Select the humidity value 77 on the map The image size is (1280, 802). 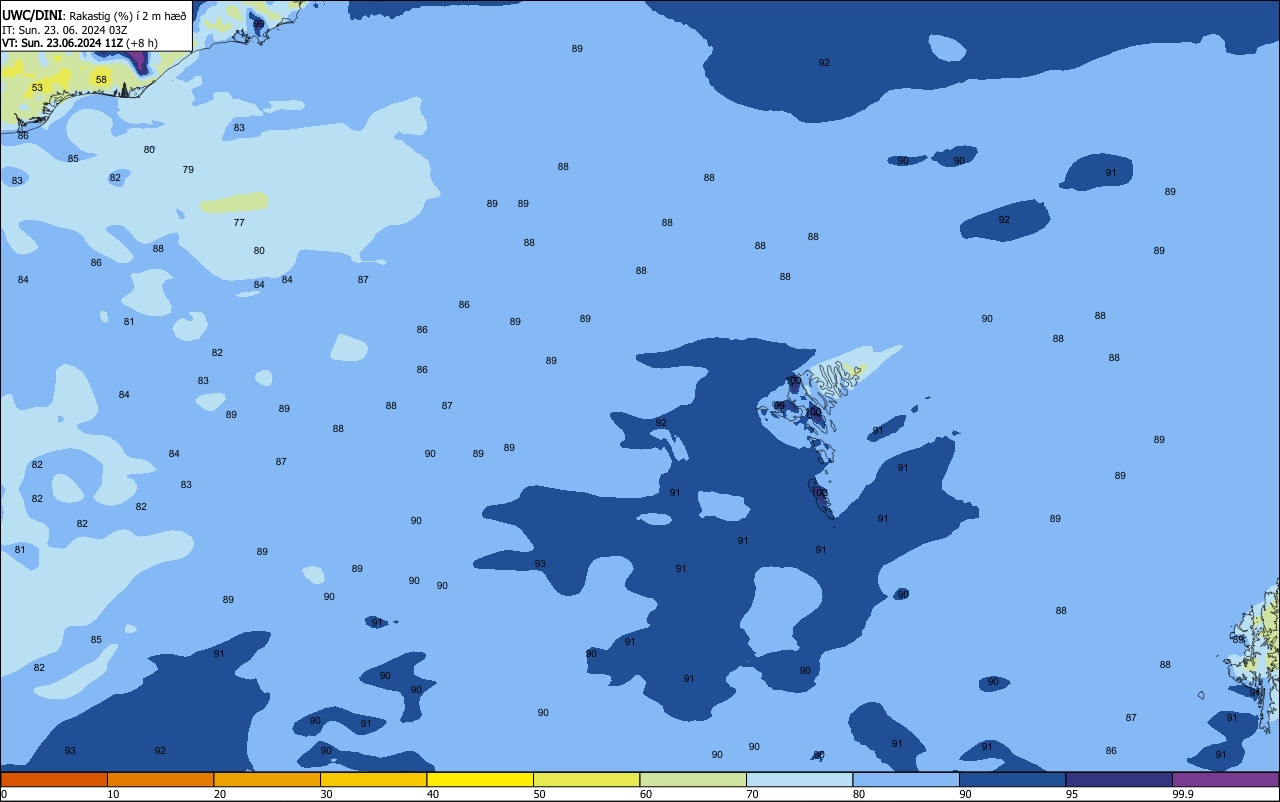tap(239, 223)
